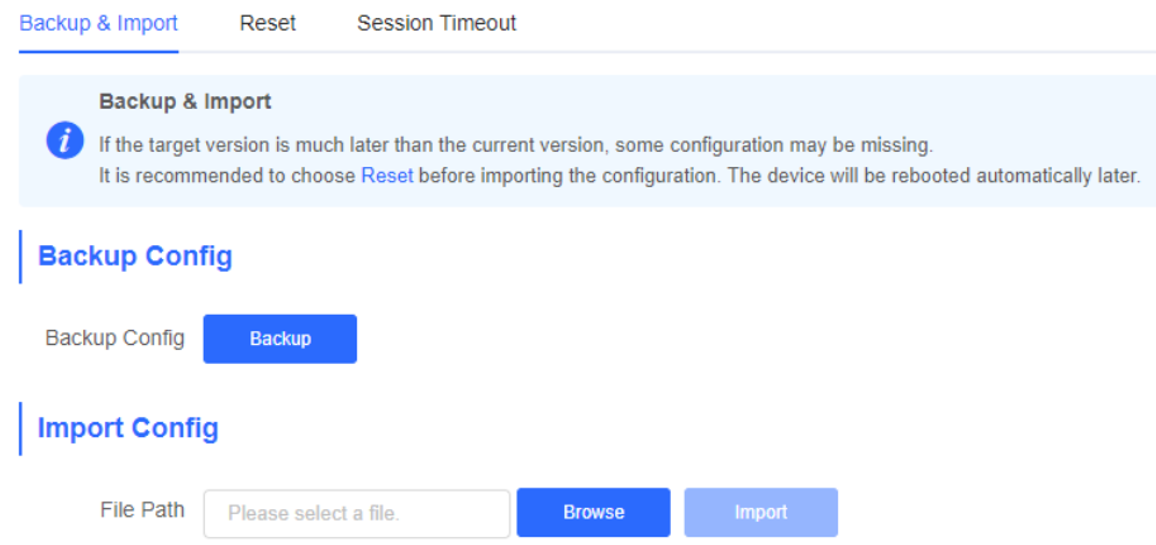Click the bold Backup & Import banner title
The image size is (1156, 545).
click(185, 102)
